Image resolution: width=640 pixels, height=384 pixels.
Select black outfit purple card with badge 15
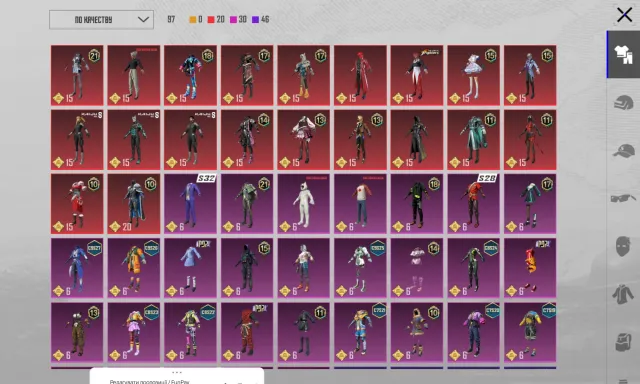tap(247, 268)
